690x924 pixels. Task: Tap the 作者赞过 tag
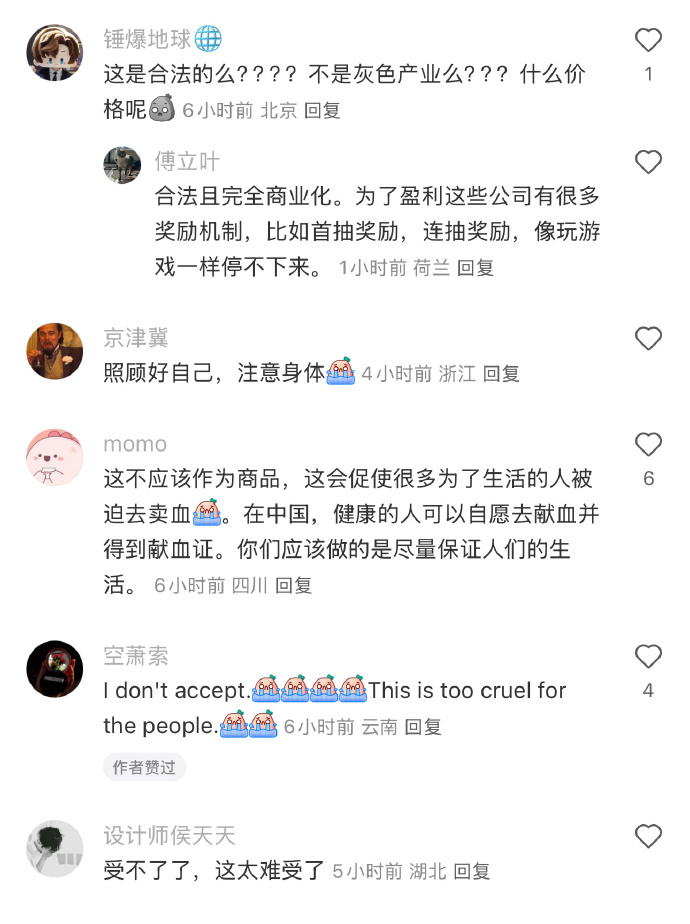[144, 767]
